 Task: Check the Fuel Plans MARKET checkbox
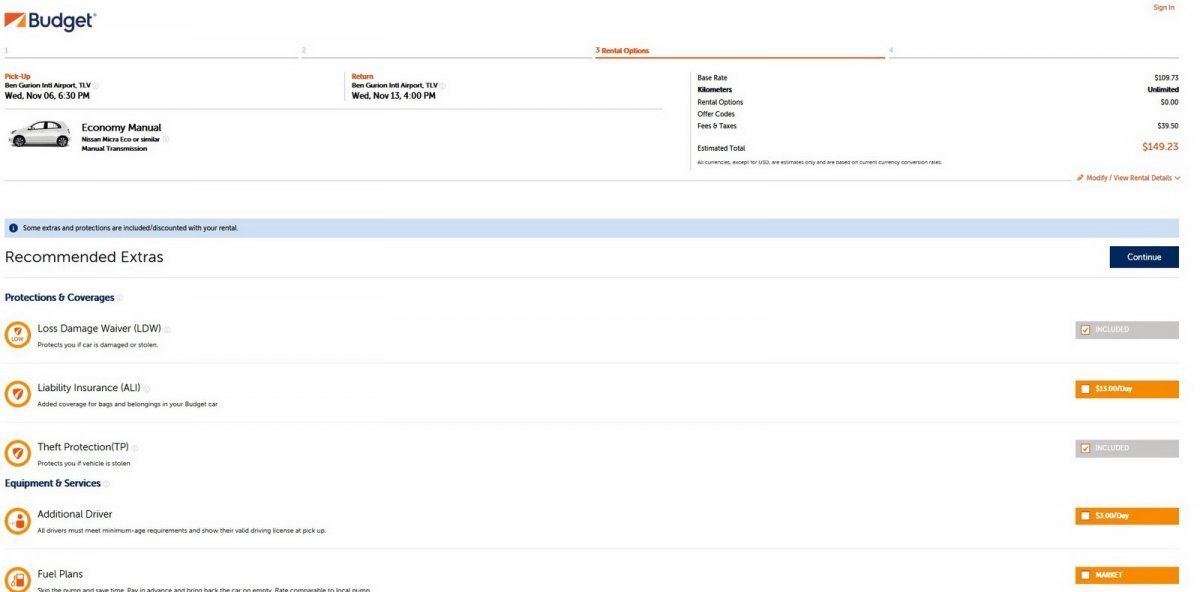pyautogui.click(x=1085, y=575)
